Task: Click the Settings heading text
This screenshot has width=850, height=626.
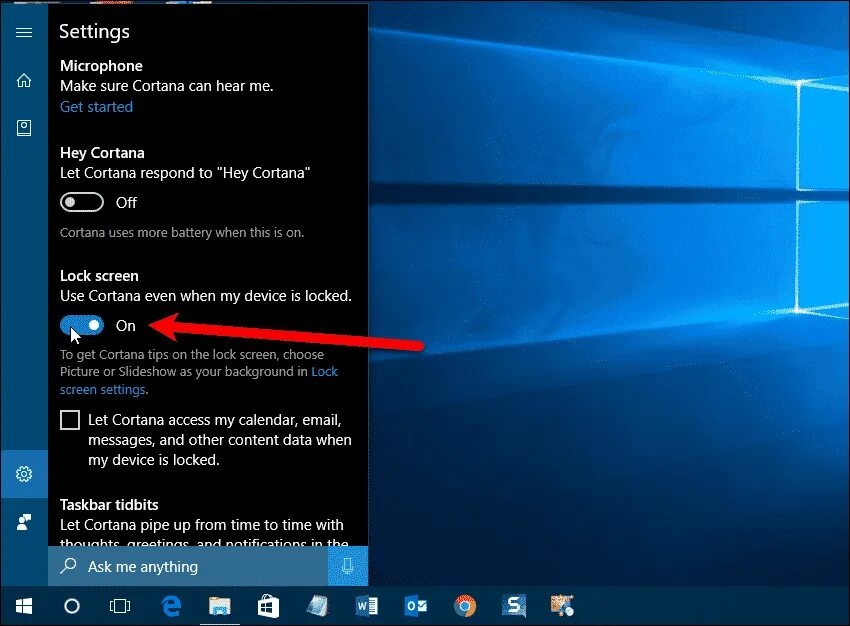Action: click(x=94, y=32)
